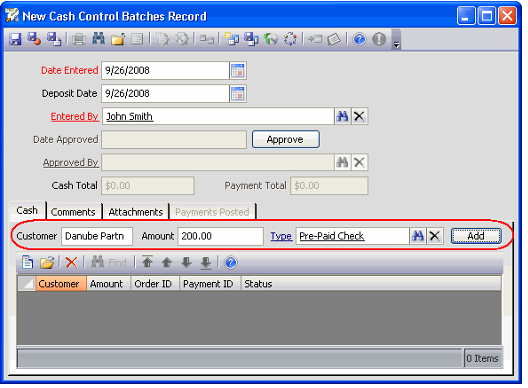This screenshot has width=528, height=388.
Task: Click Save and New toolbar icon
Action: [54, 39]
